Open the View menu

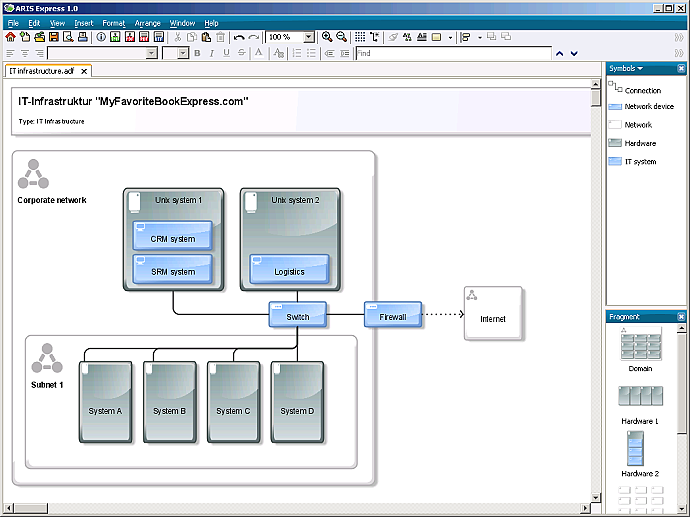click(57, 23)
